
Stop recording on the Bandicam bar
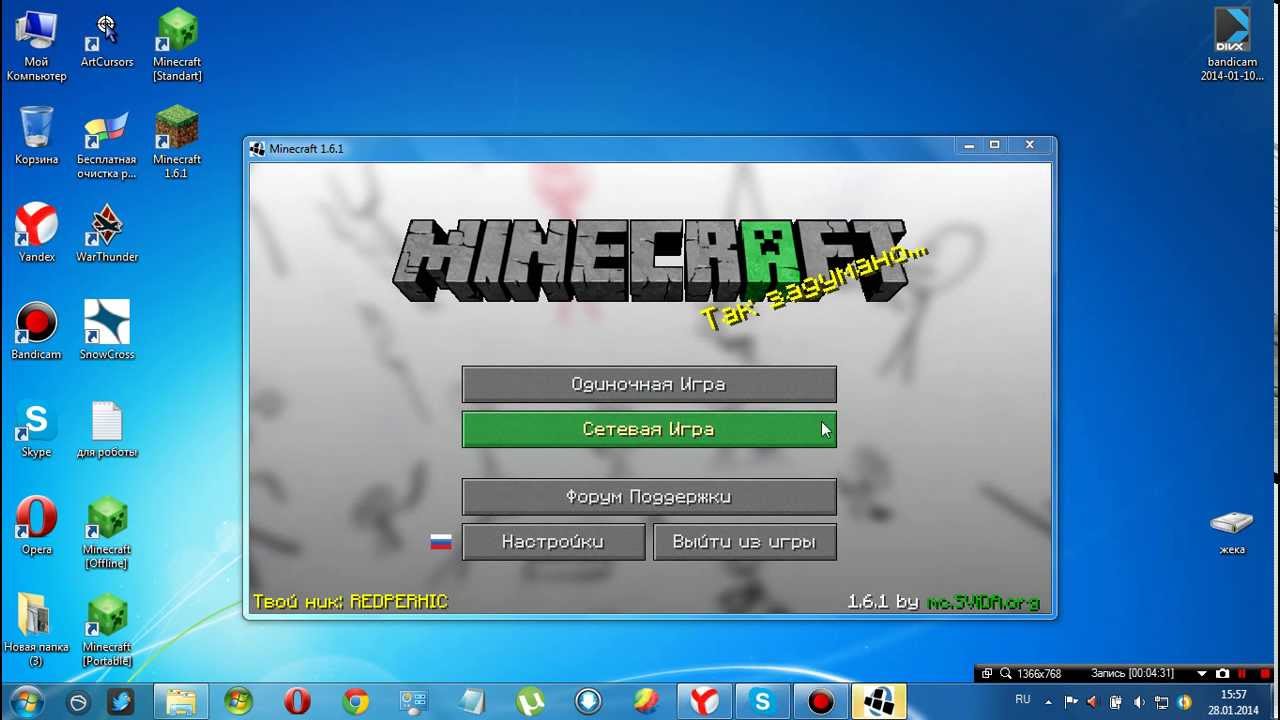pyautogui.click(x=1264, y=674)
